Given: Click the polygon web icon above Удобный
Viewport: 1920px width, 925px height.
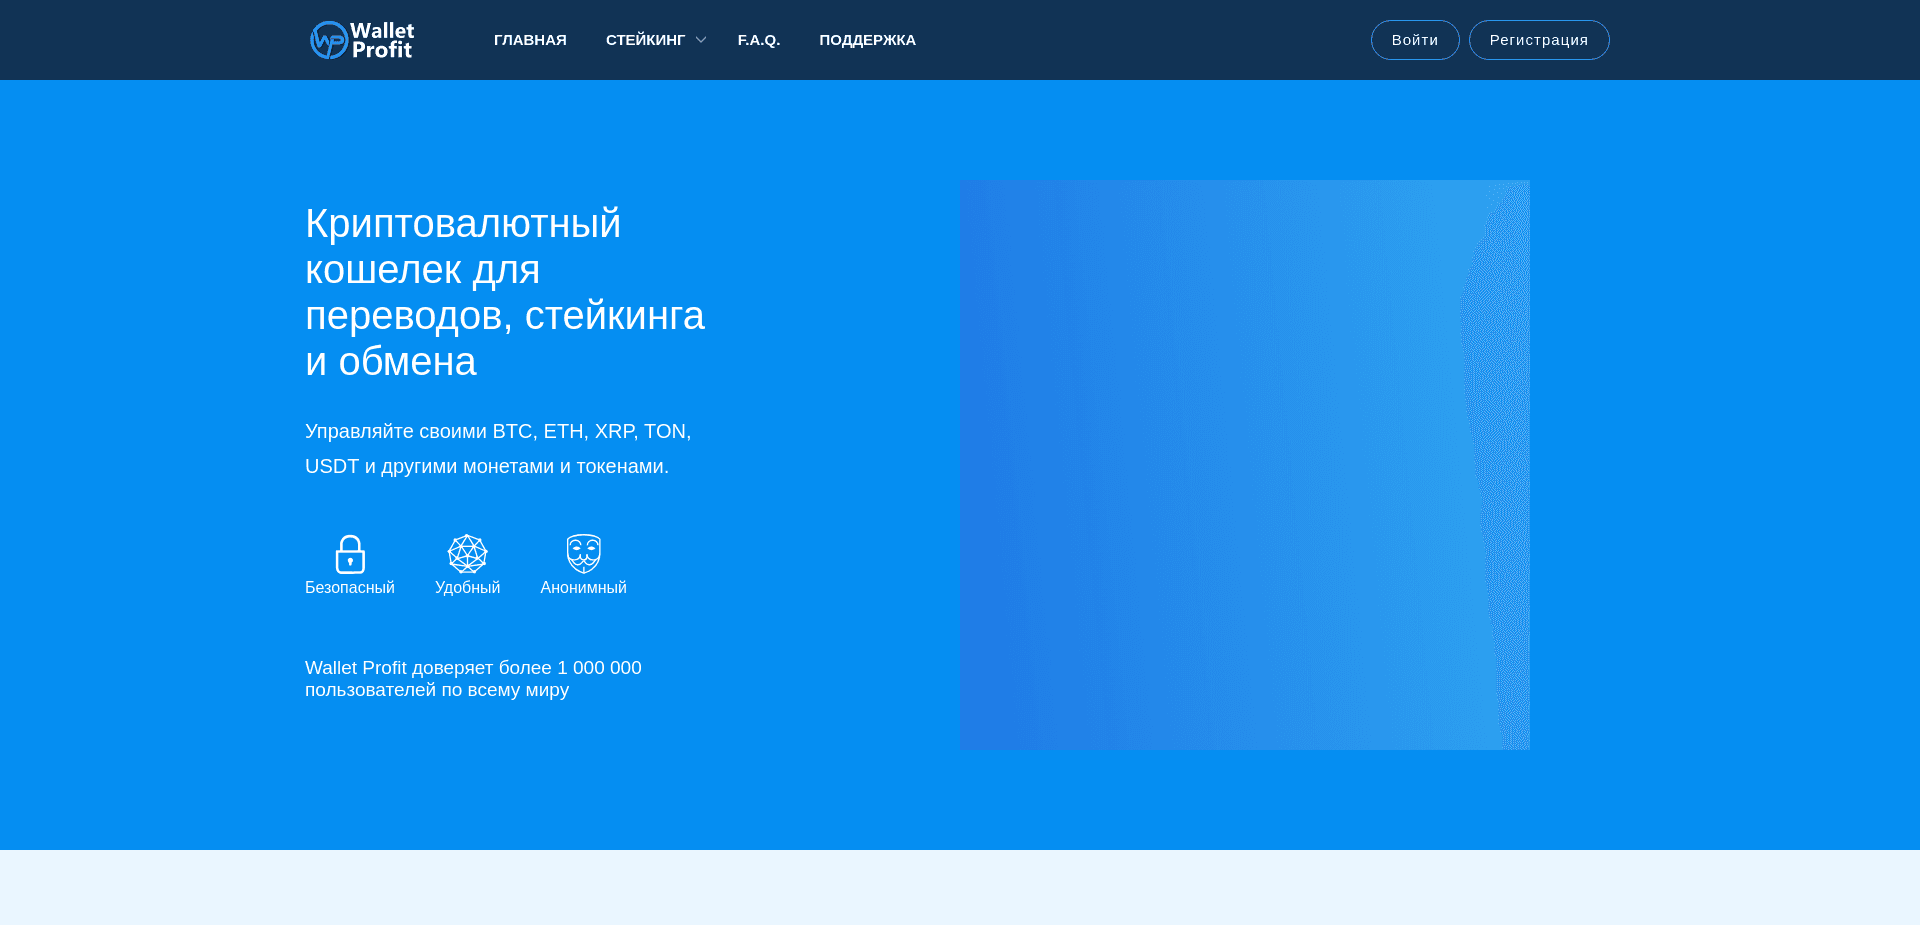Looking at the screenshot, I should click(x=467, y=553).
